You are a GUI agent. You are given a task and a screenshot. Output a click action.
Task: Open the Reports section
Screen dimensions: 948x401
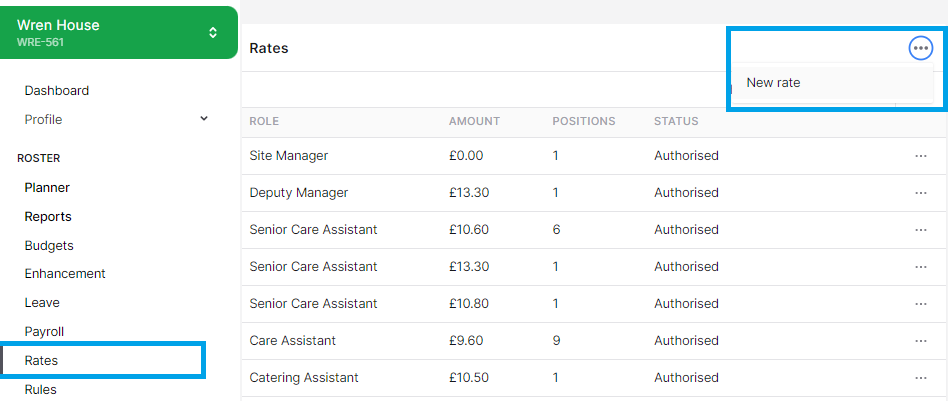pos(48,217)
